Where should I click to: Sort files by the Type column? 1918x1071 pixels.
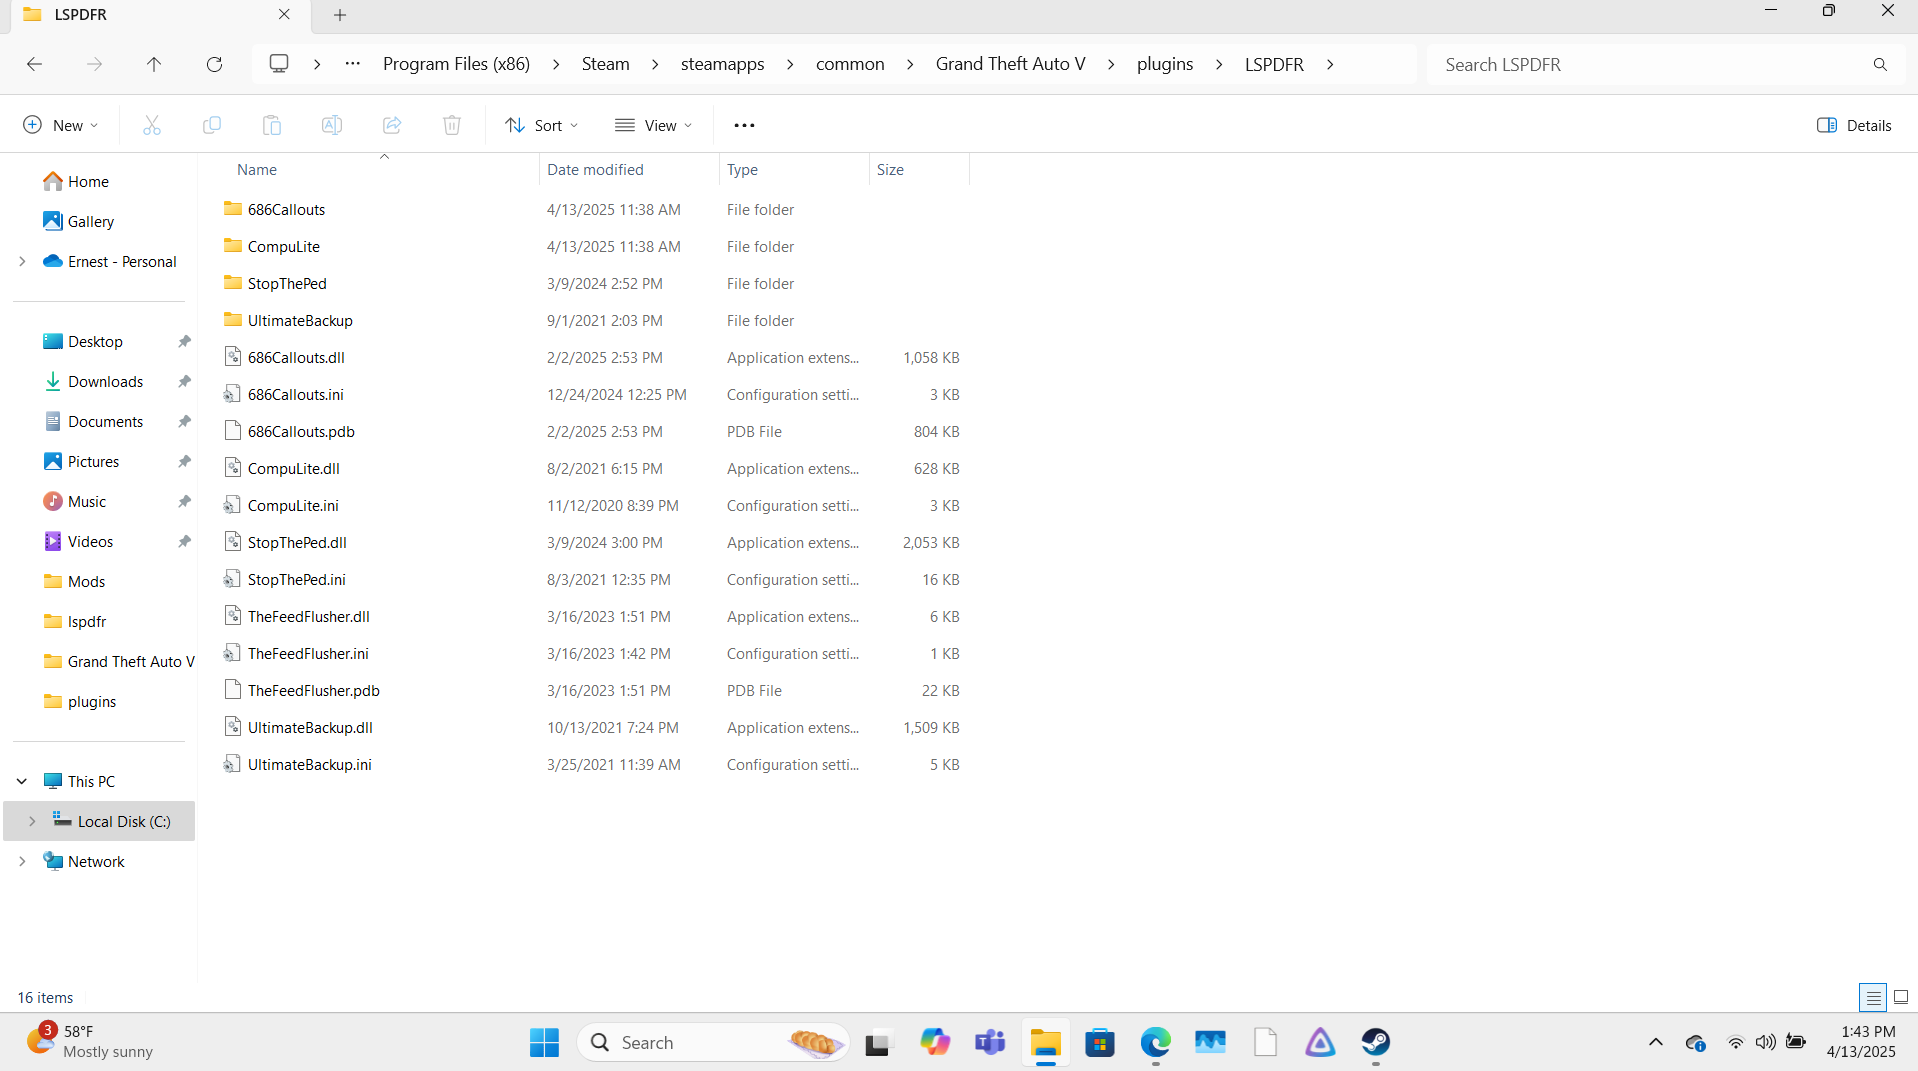click(742, 169)
